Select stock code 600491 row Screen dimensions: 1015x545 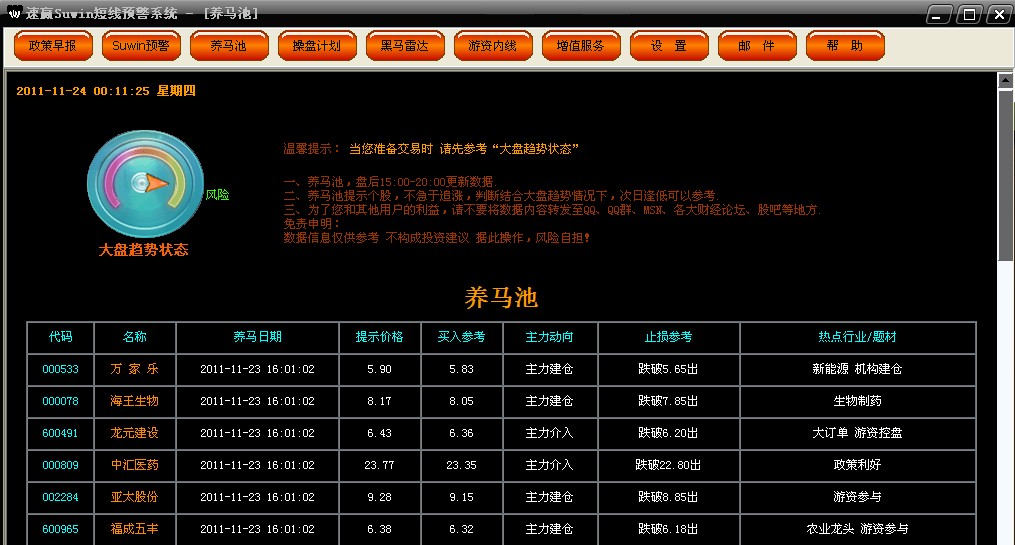(60, 433)
